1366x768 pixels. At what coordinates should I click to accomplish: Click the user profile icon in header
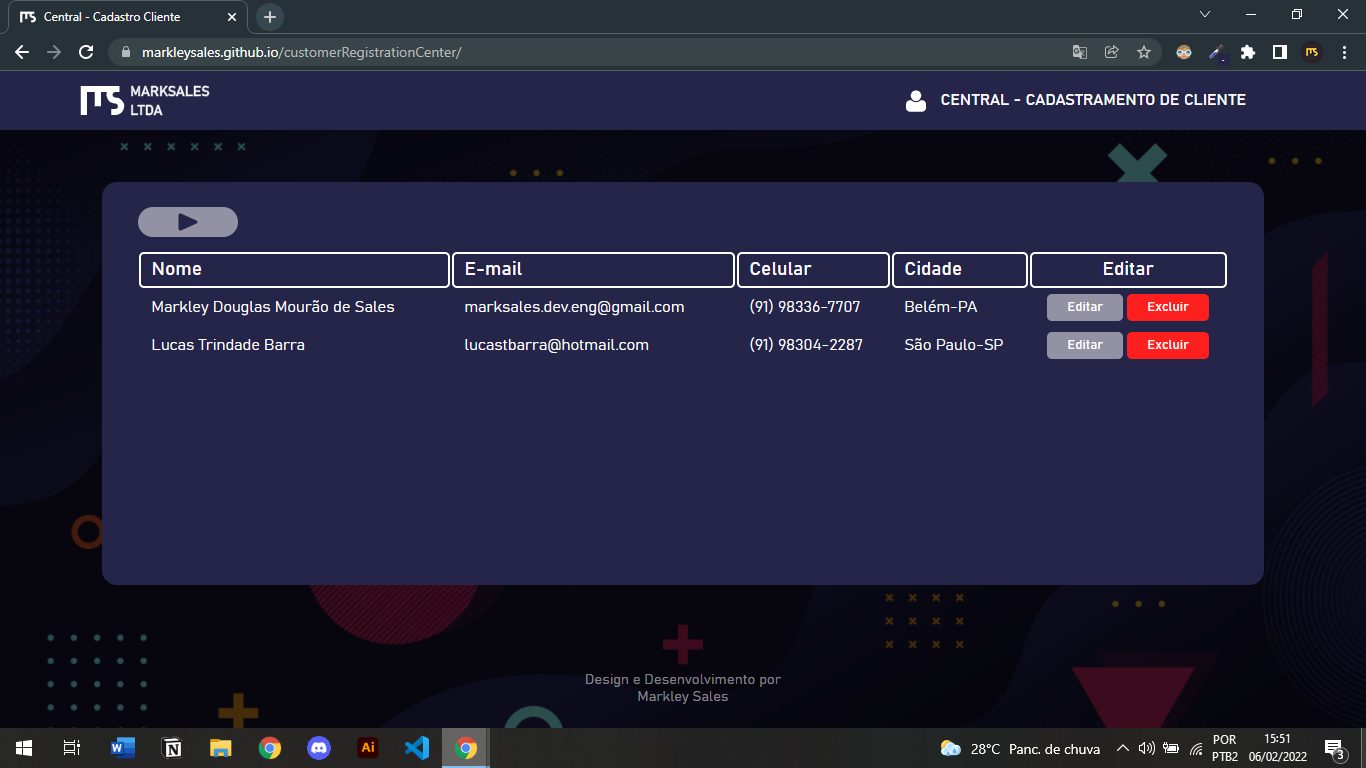[915, 101]
